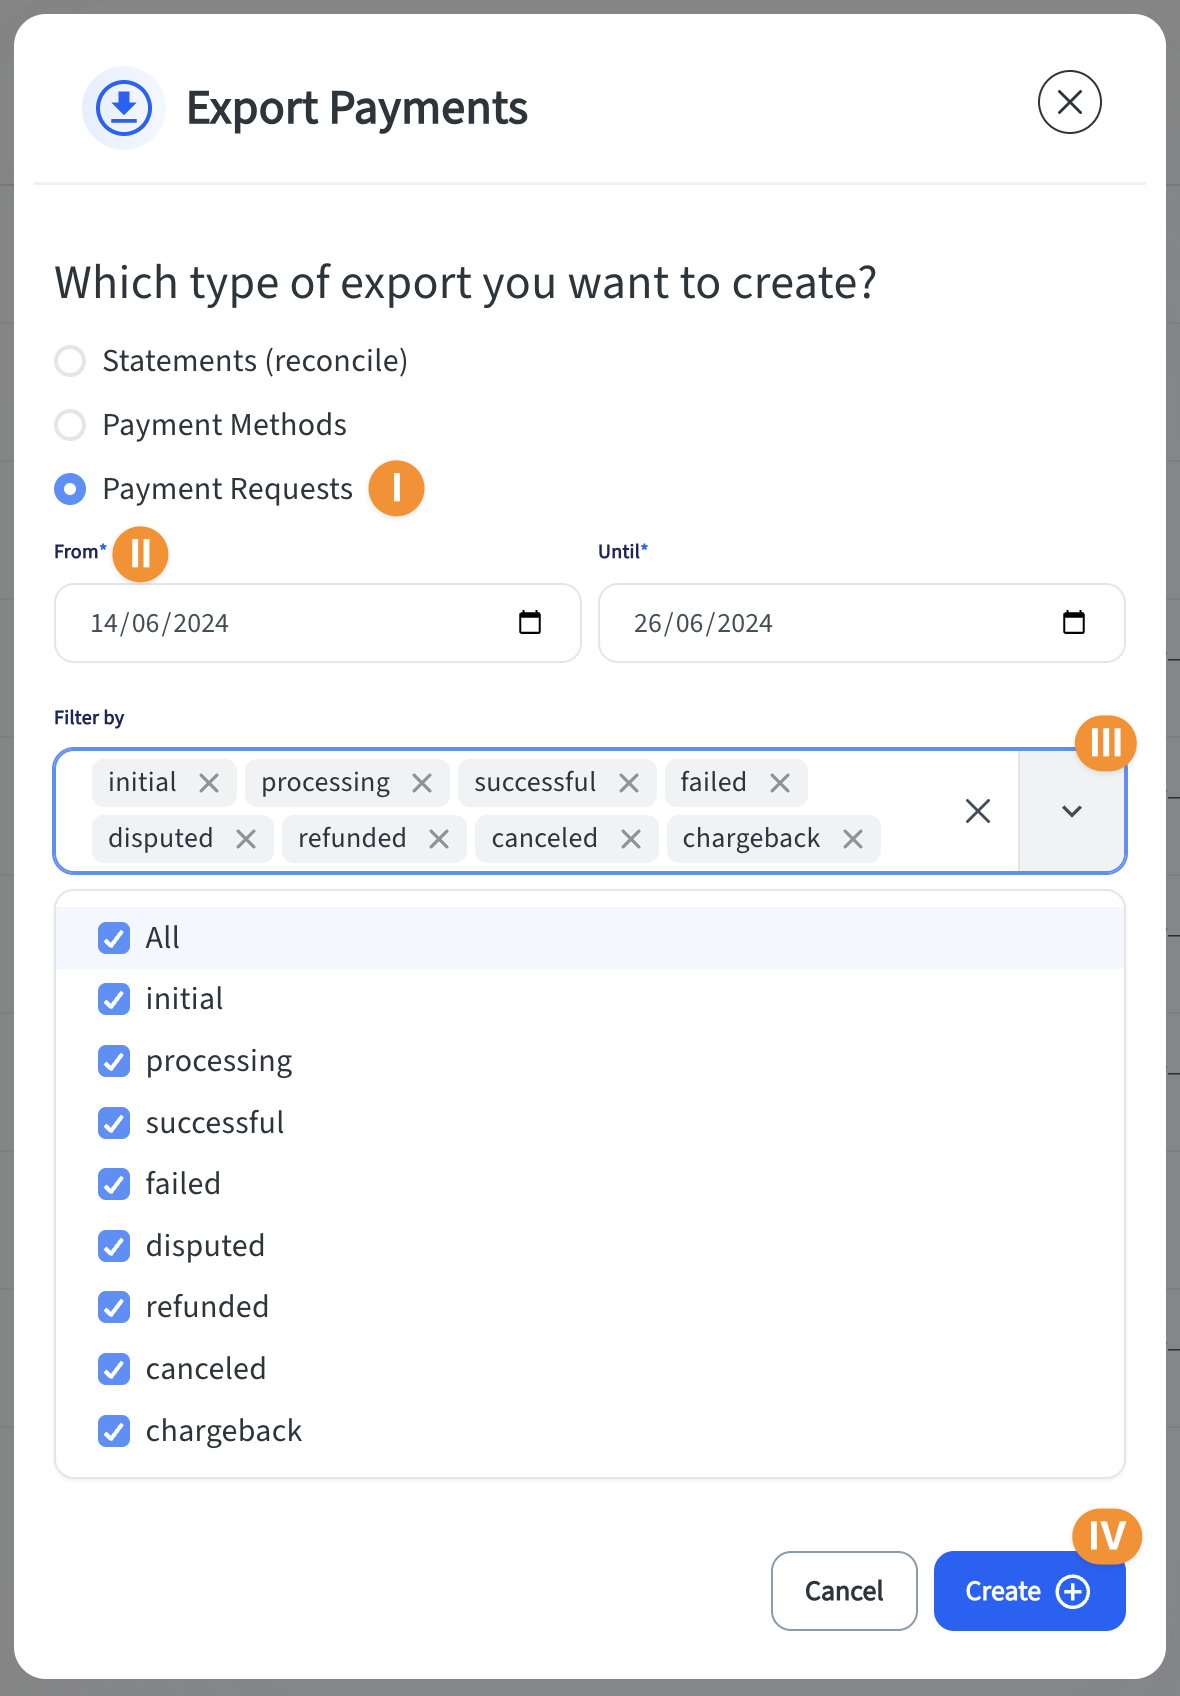Remove the 'successful' filter tag
The width and height of the screenshot is (1180, 1696).
click(629, 783)
